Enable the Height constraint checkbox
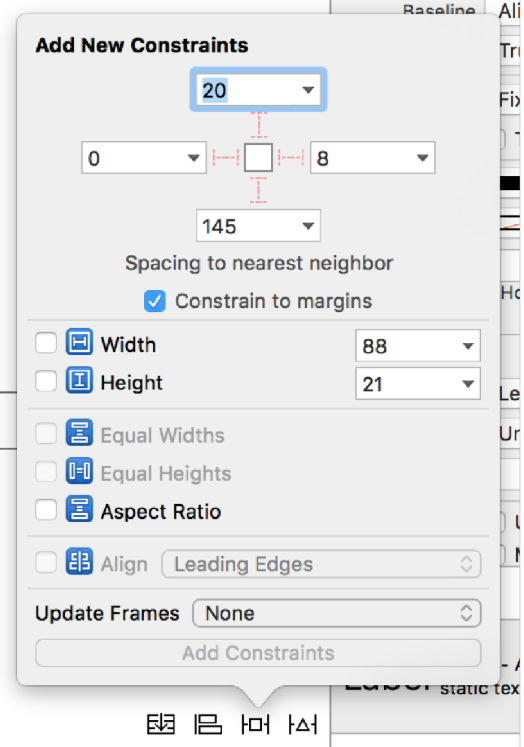The width and height of the screenshot is (524, 747). (46, 381)
